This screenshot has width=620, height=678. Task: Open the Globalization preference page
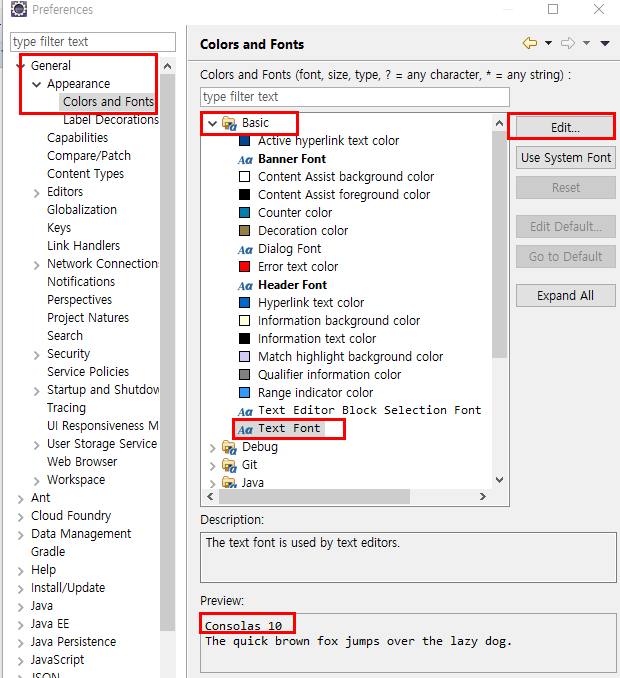point(82,210)
